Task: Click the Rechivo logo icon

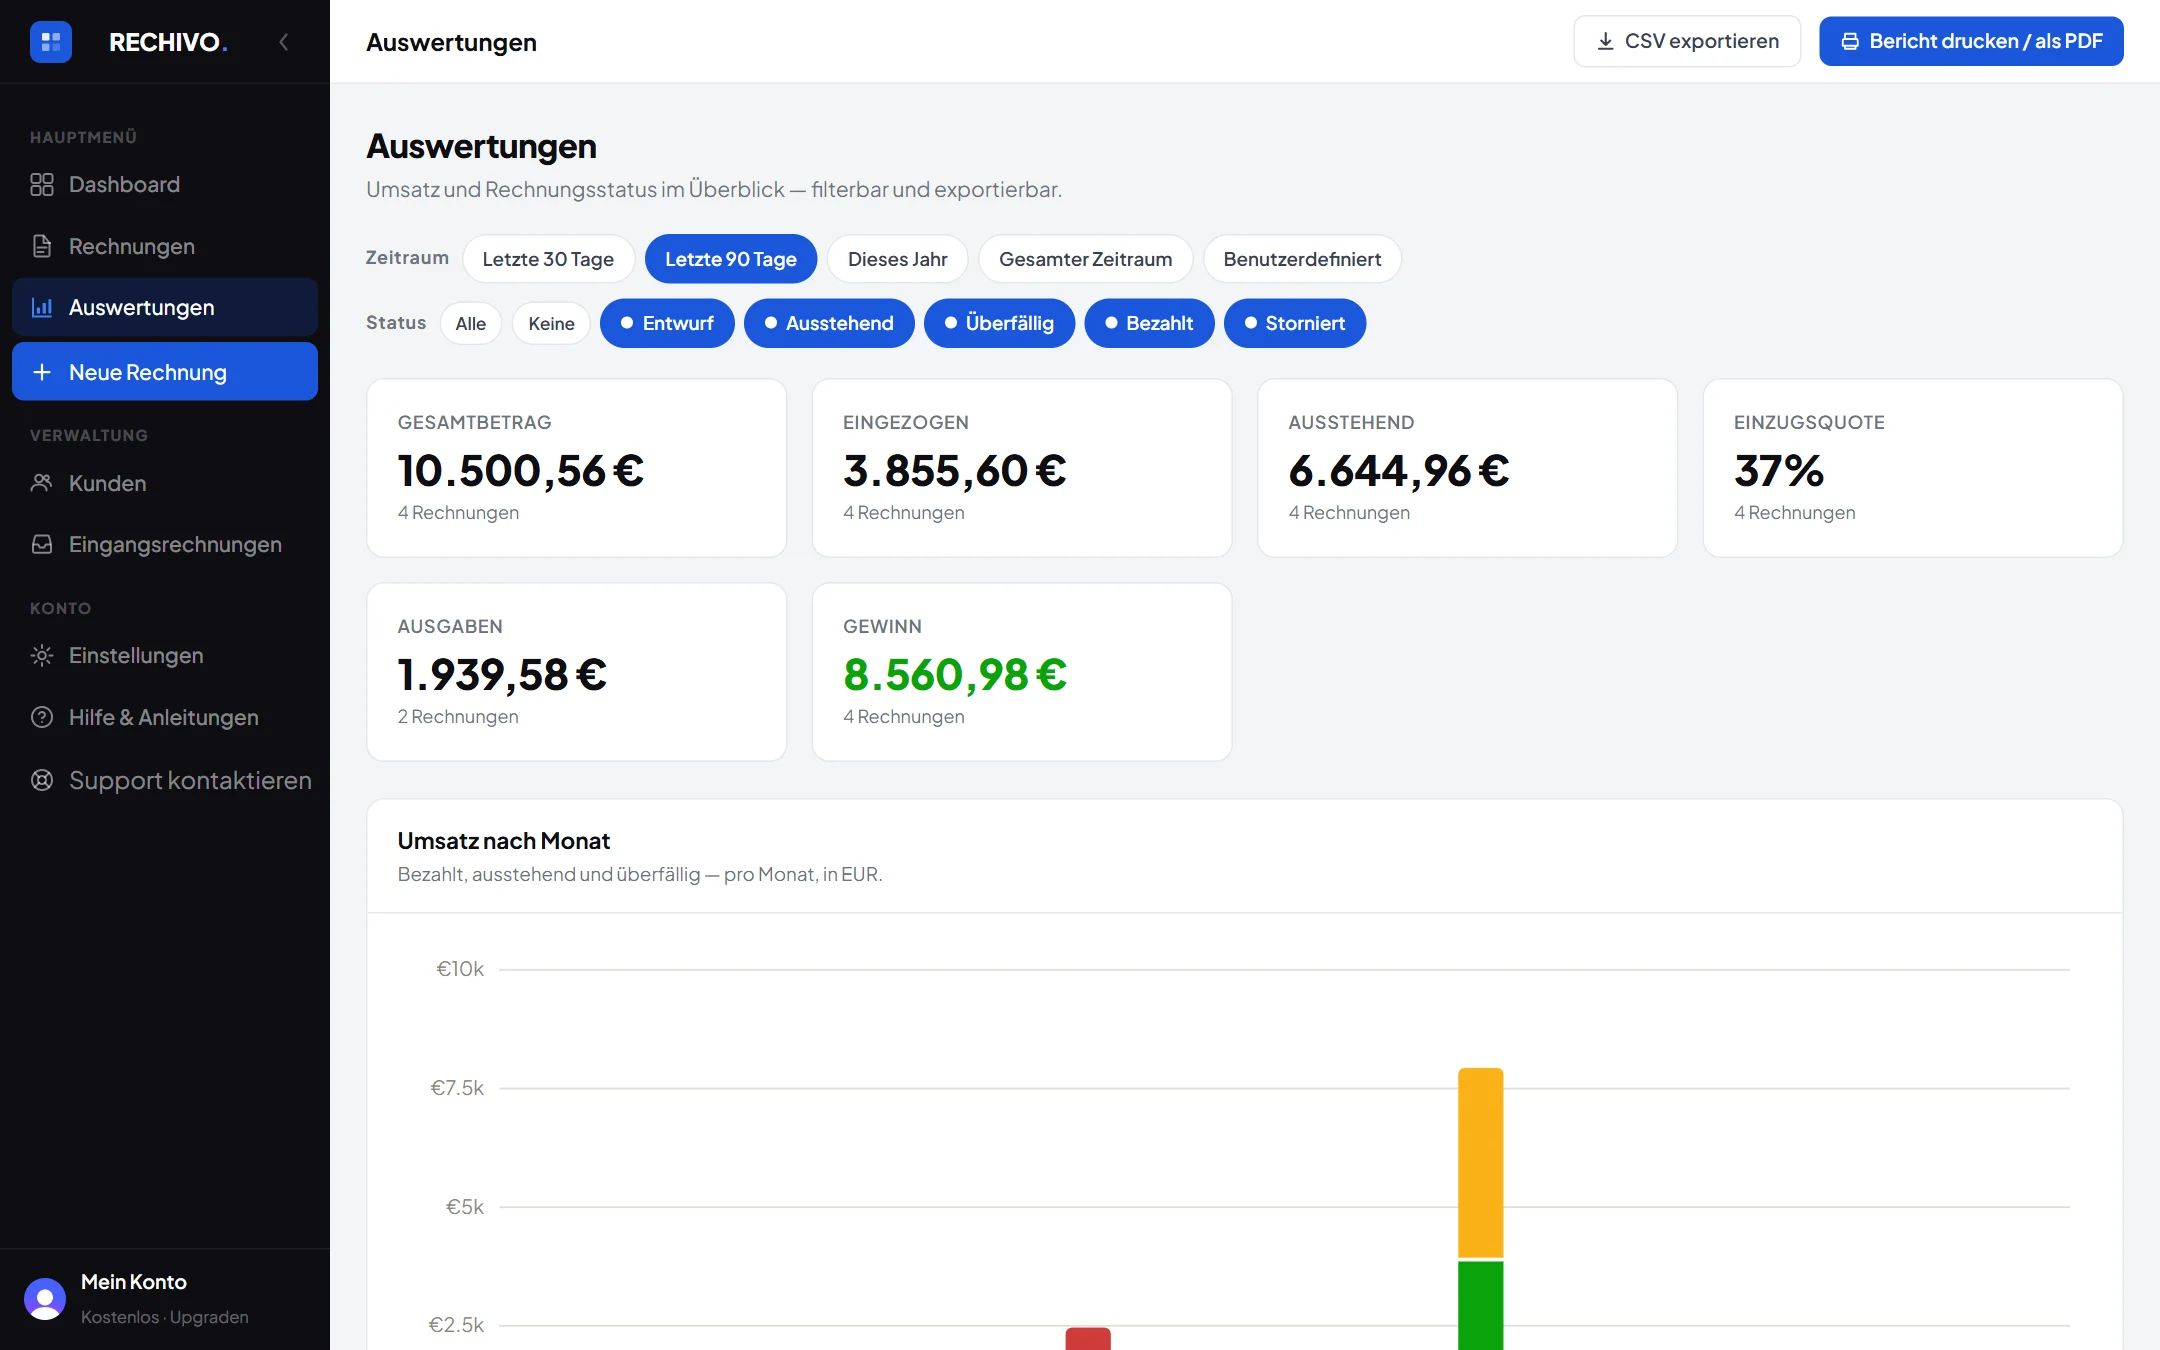Action: (x=51, y=42)
